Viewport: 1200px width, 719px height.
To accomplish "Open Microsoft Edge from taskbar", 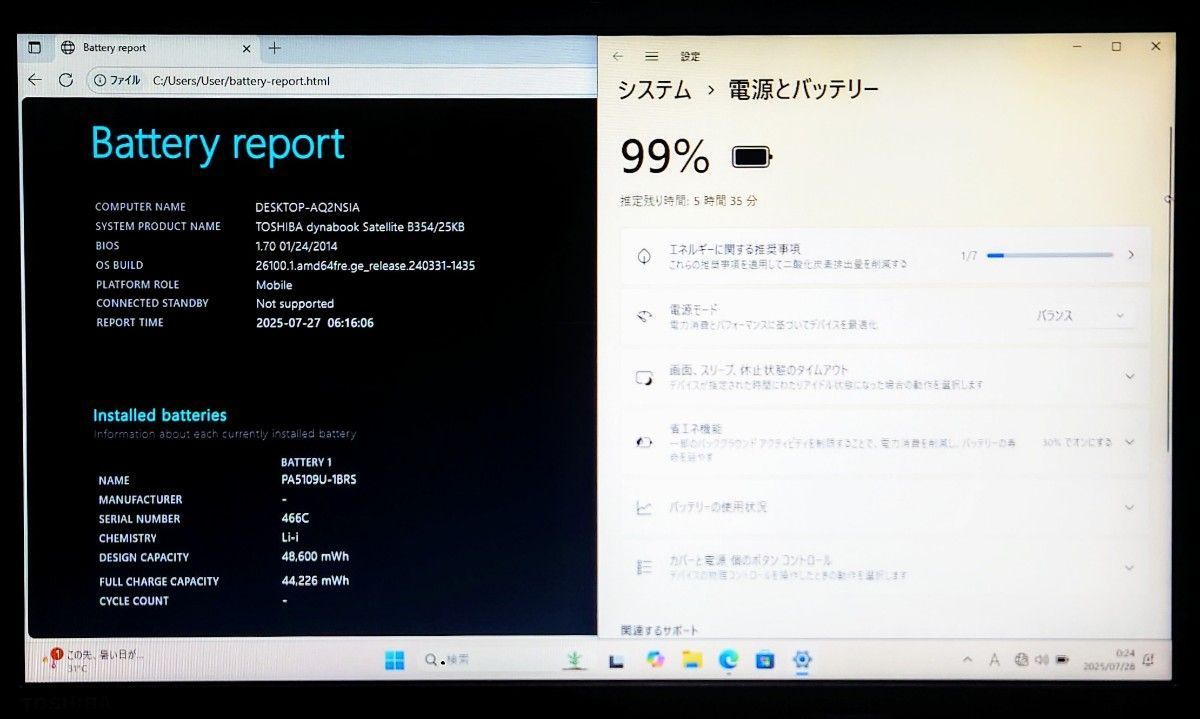I will click(729, 660).
